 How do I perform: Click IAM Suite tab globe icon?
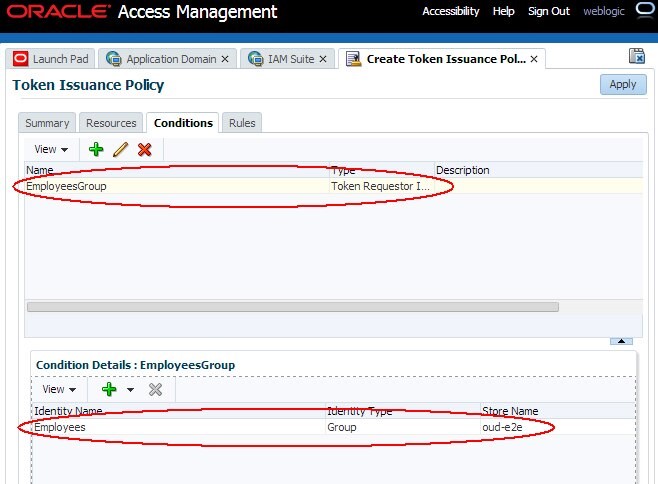coord(256,59)
